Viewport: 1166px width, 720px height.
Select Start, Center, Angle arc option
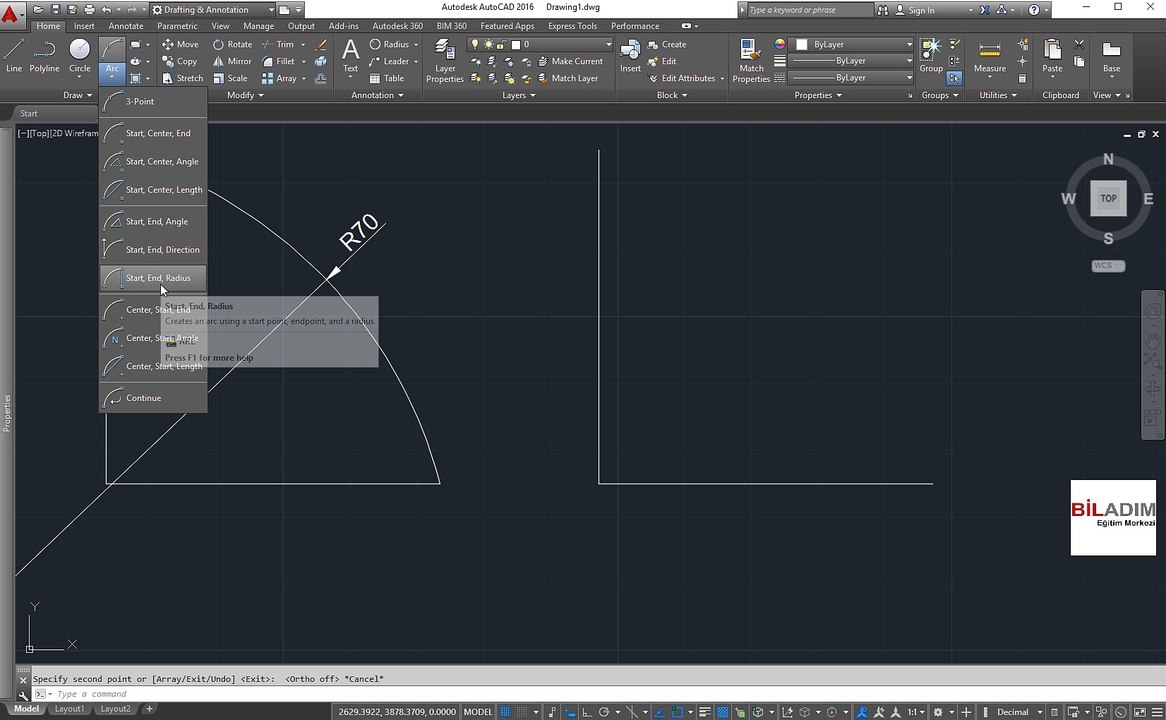[x=153, y=161]
